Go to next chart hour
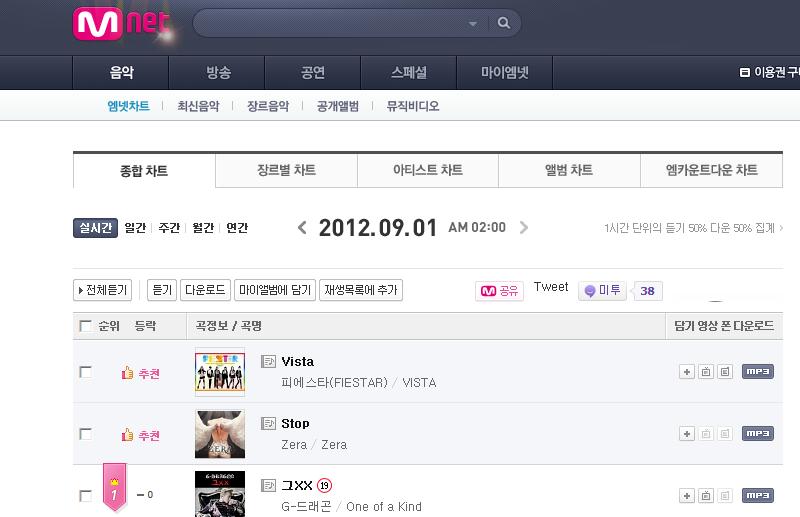 point(523,227)
